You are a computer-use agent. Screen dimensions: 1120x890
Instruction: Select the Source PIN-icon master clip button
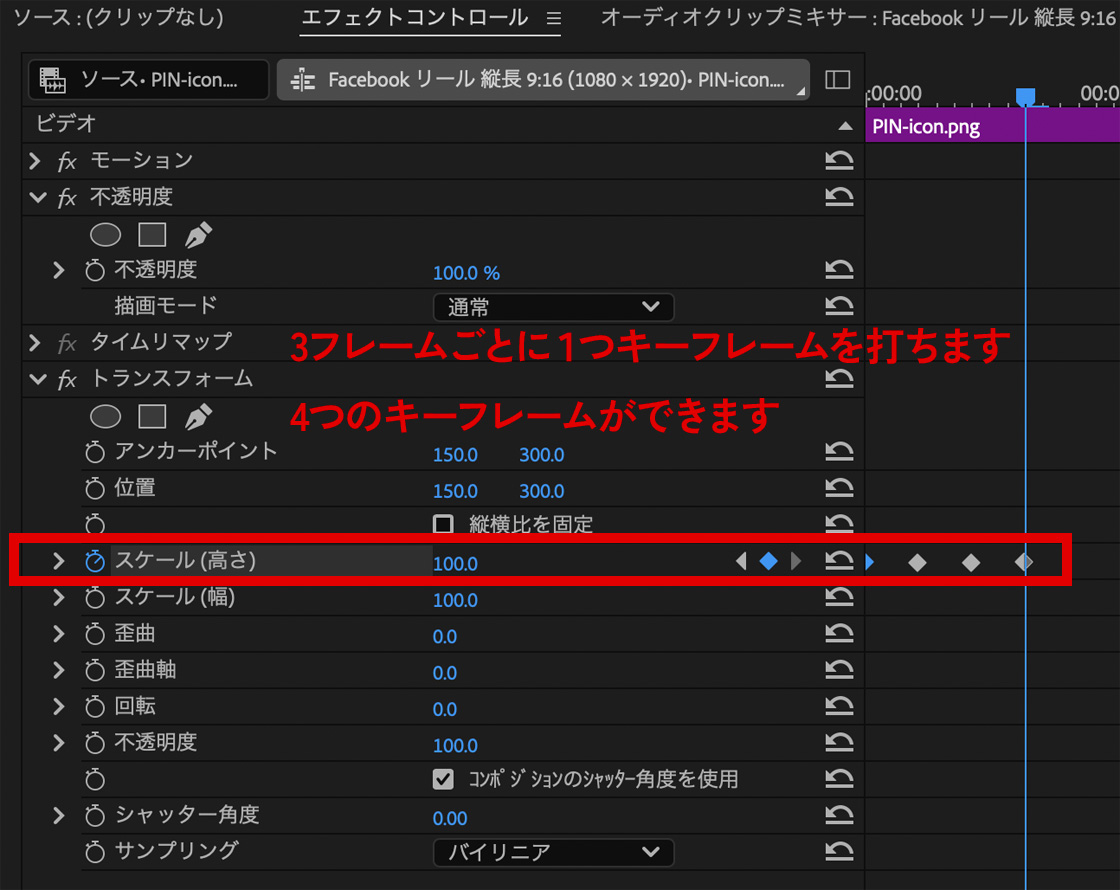click(x=149, y=80)
